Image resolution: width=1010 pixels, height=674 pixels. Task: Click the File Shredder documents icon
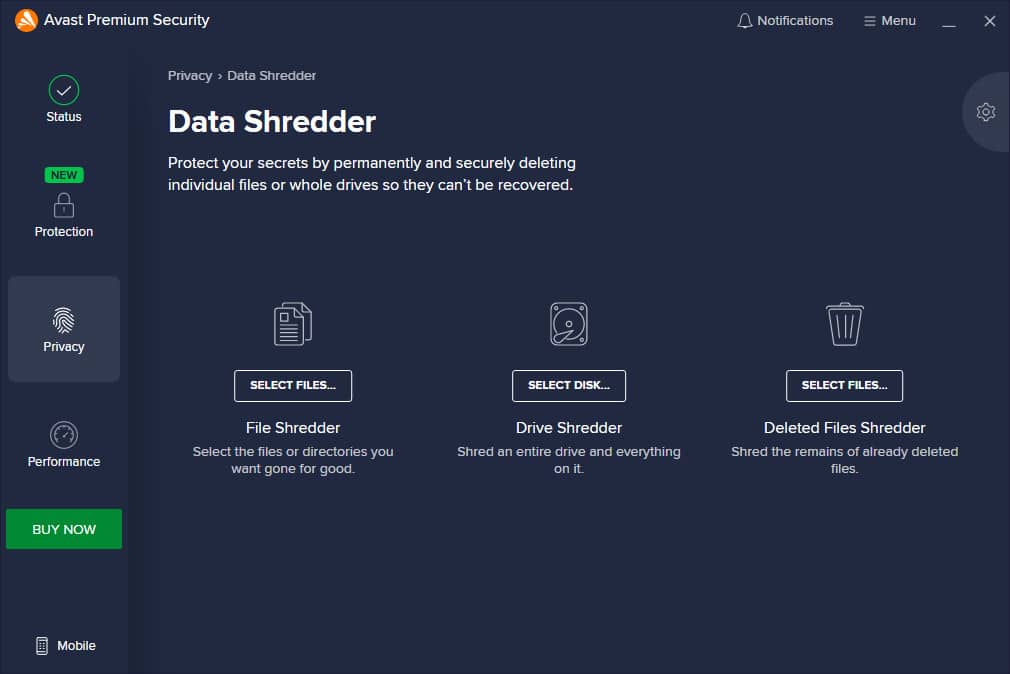(x=293, y=324)
